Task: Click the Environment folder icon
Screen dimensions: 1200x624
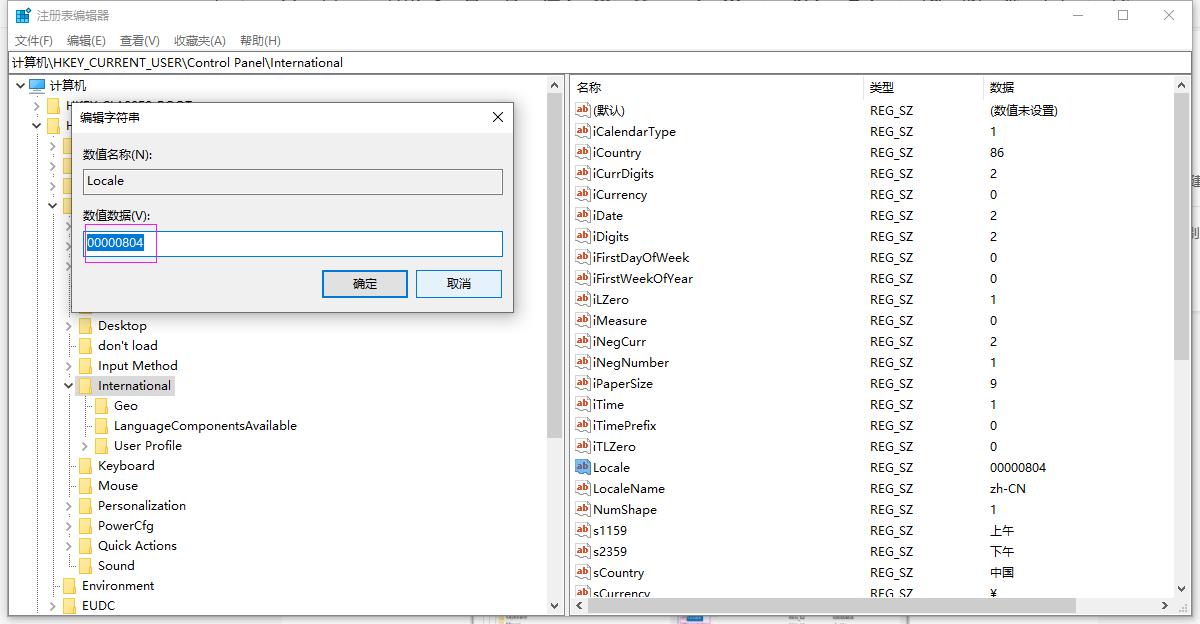Action: [x=68, y=585]
